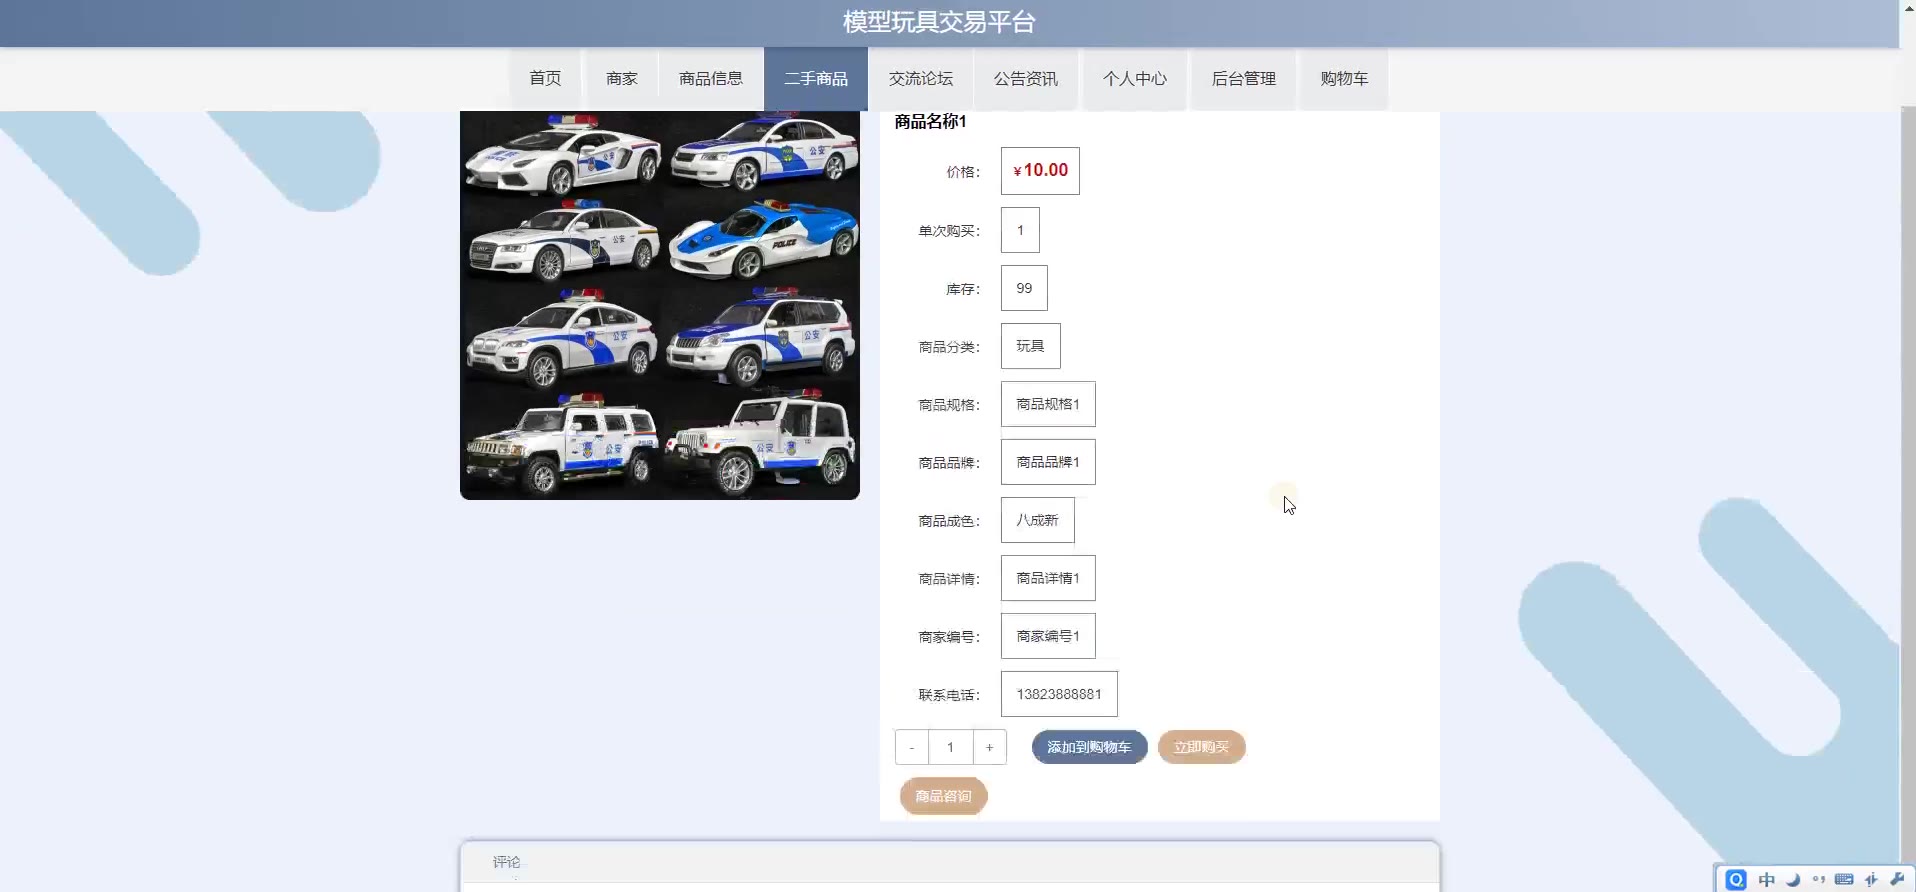1916x892 pixels.
Task: Decrease quantity with the minus button
Action: 912,747
